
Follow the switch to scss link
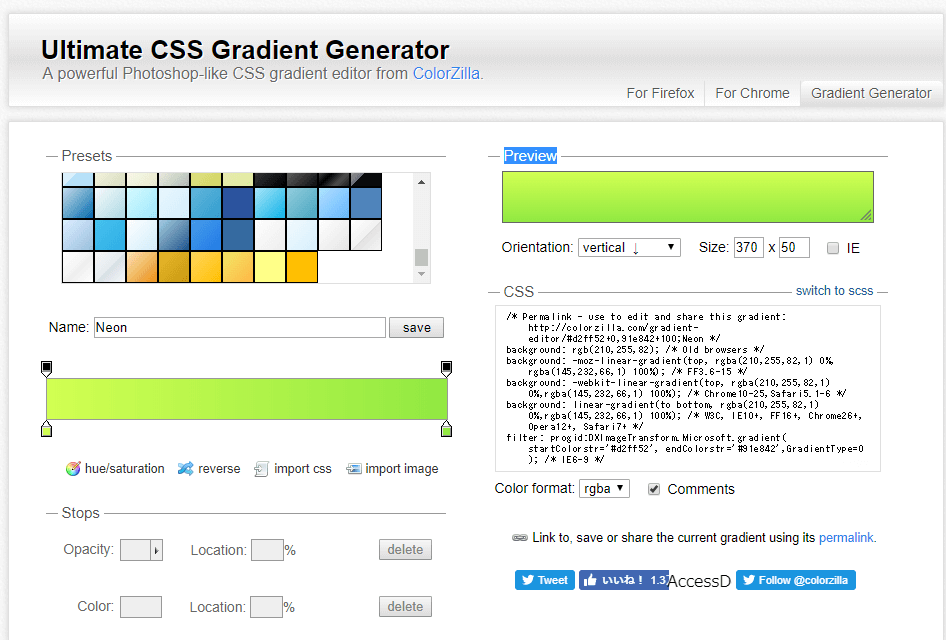tap(834, 291)
